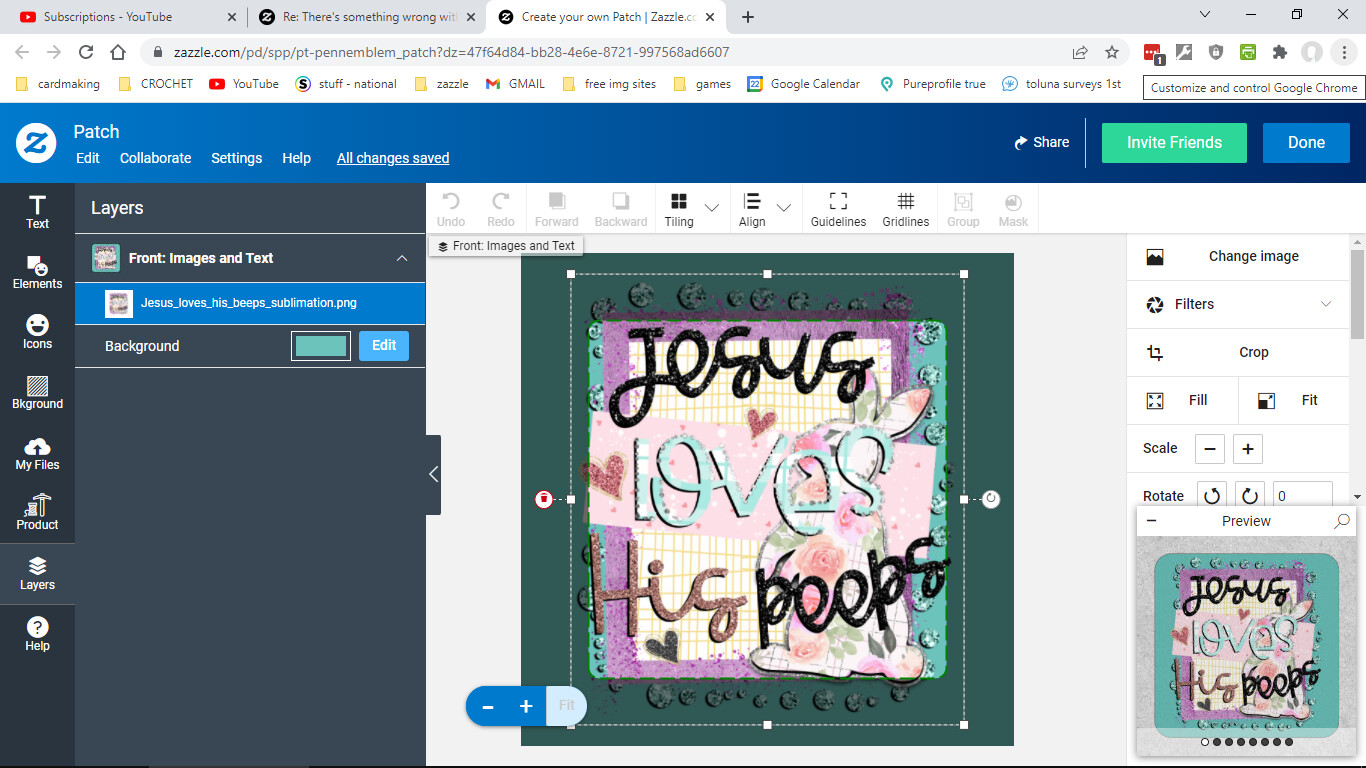Click the Background color swatch
Screen dimensions: 1366x768
tap(321, 346)
